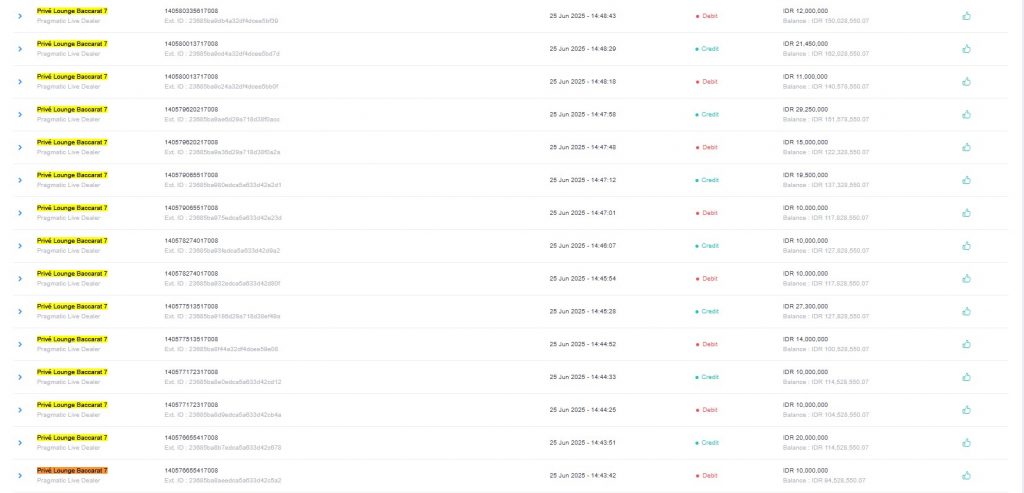
Task: Click the Credit status at 14:45:28
Action: point(707,311)
